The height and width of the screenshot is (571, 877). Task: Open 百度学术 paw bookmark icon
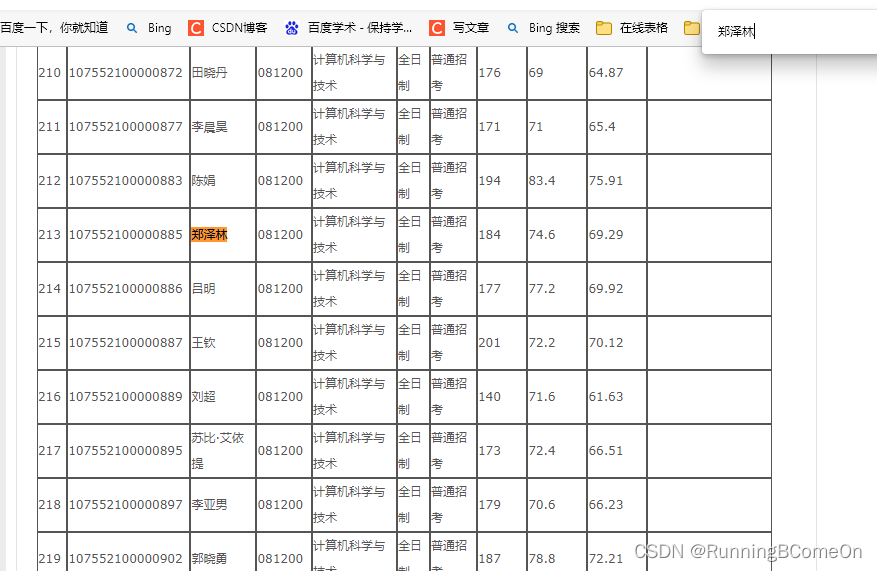291,28
